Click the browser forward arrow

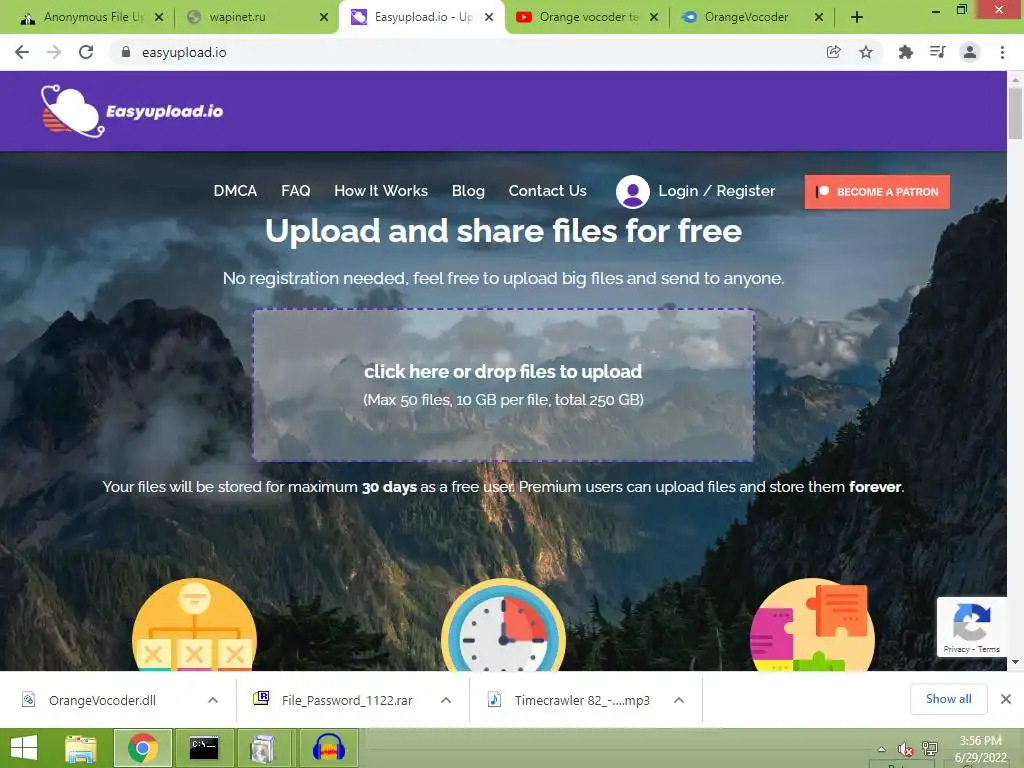point(54,52)
